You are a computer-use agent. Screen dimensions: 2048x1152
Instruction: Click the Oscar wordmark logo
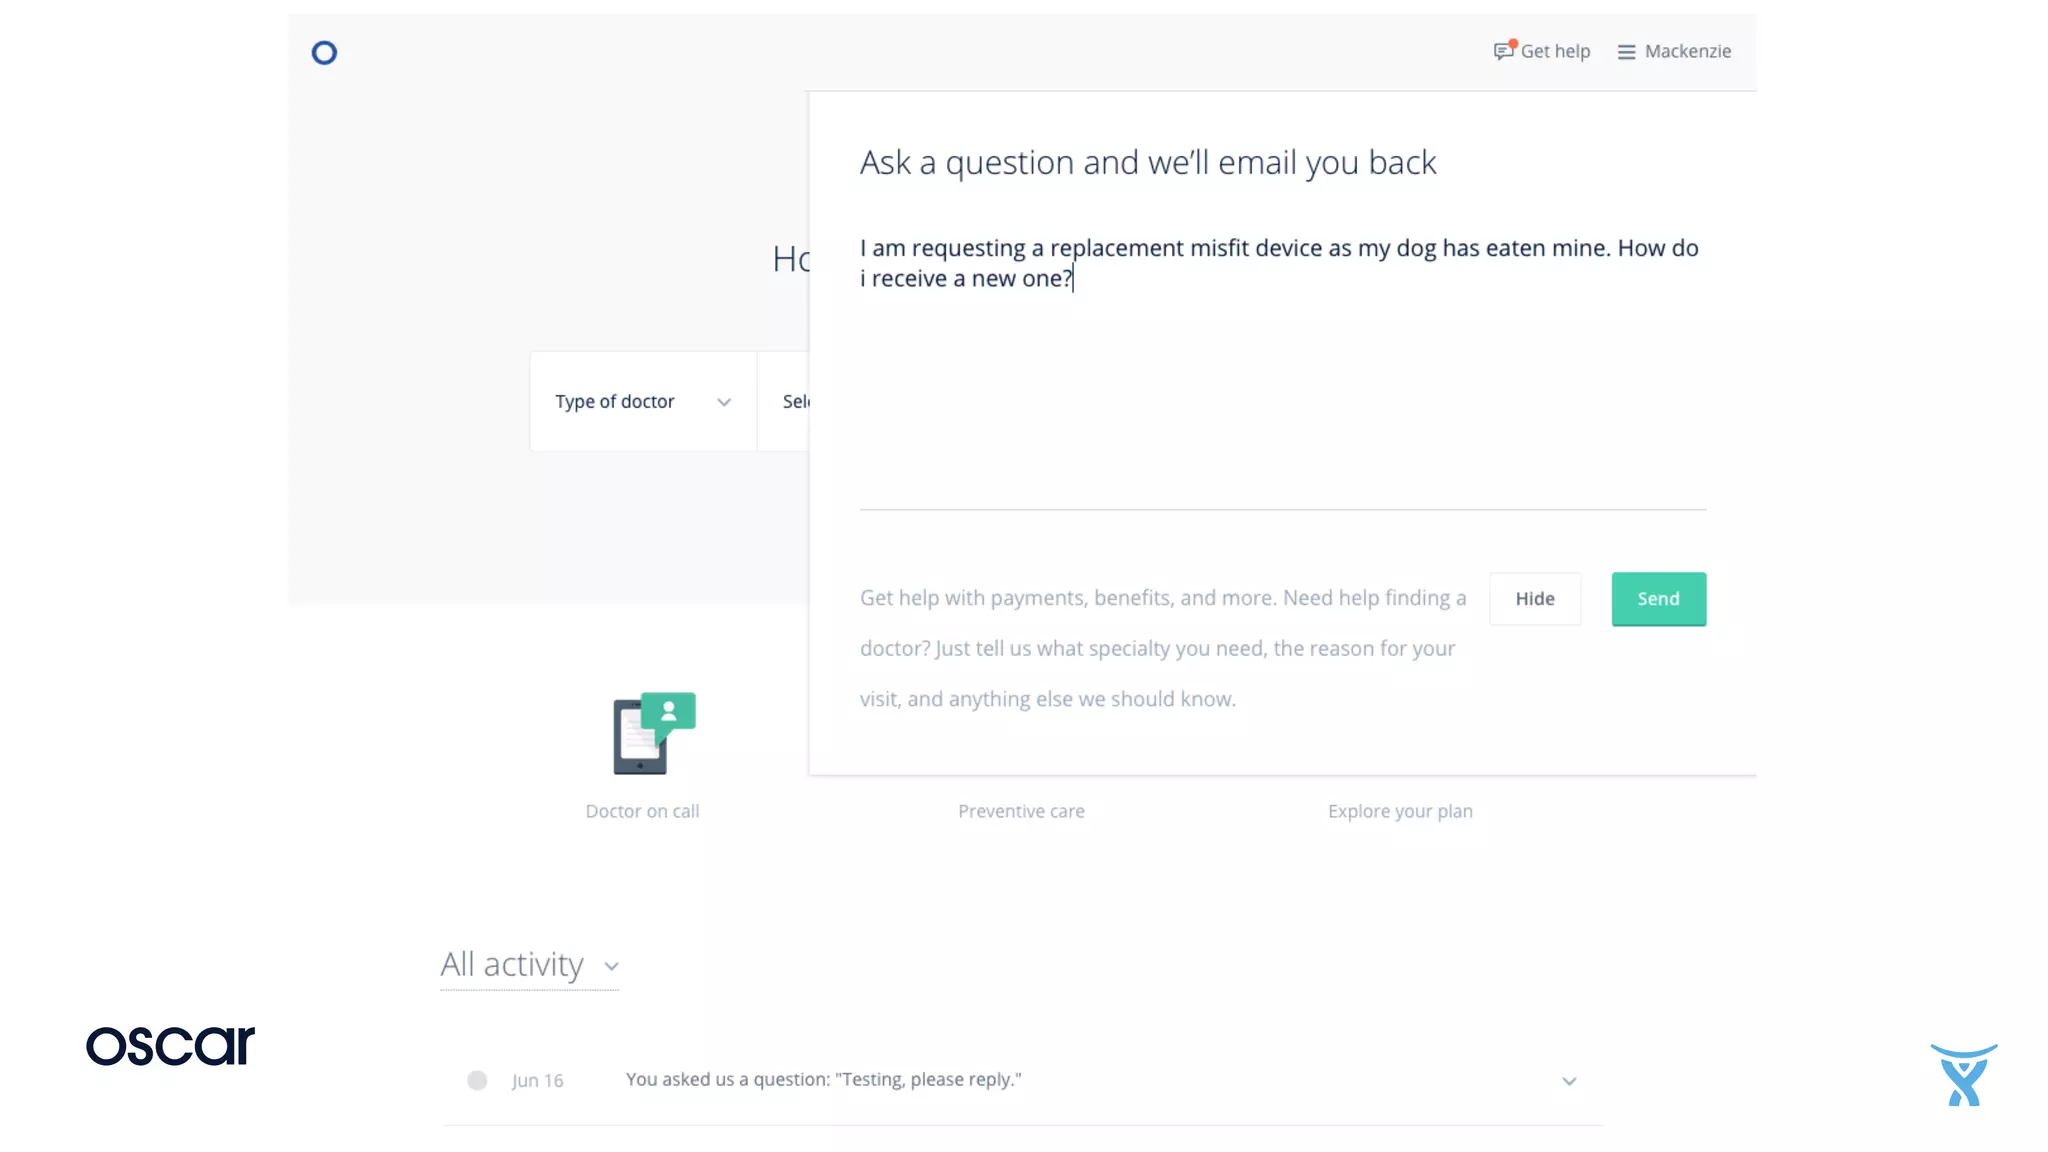click(x=170, y=1046)
